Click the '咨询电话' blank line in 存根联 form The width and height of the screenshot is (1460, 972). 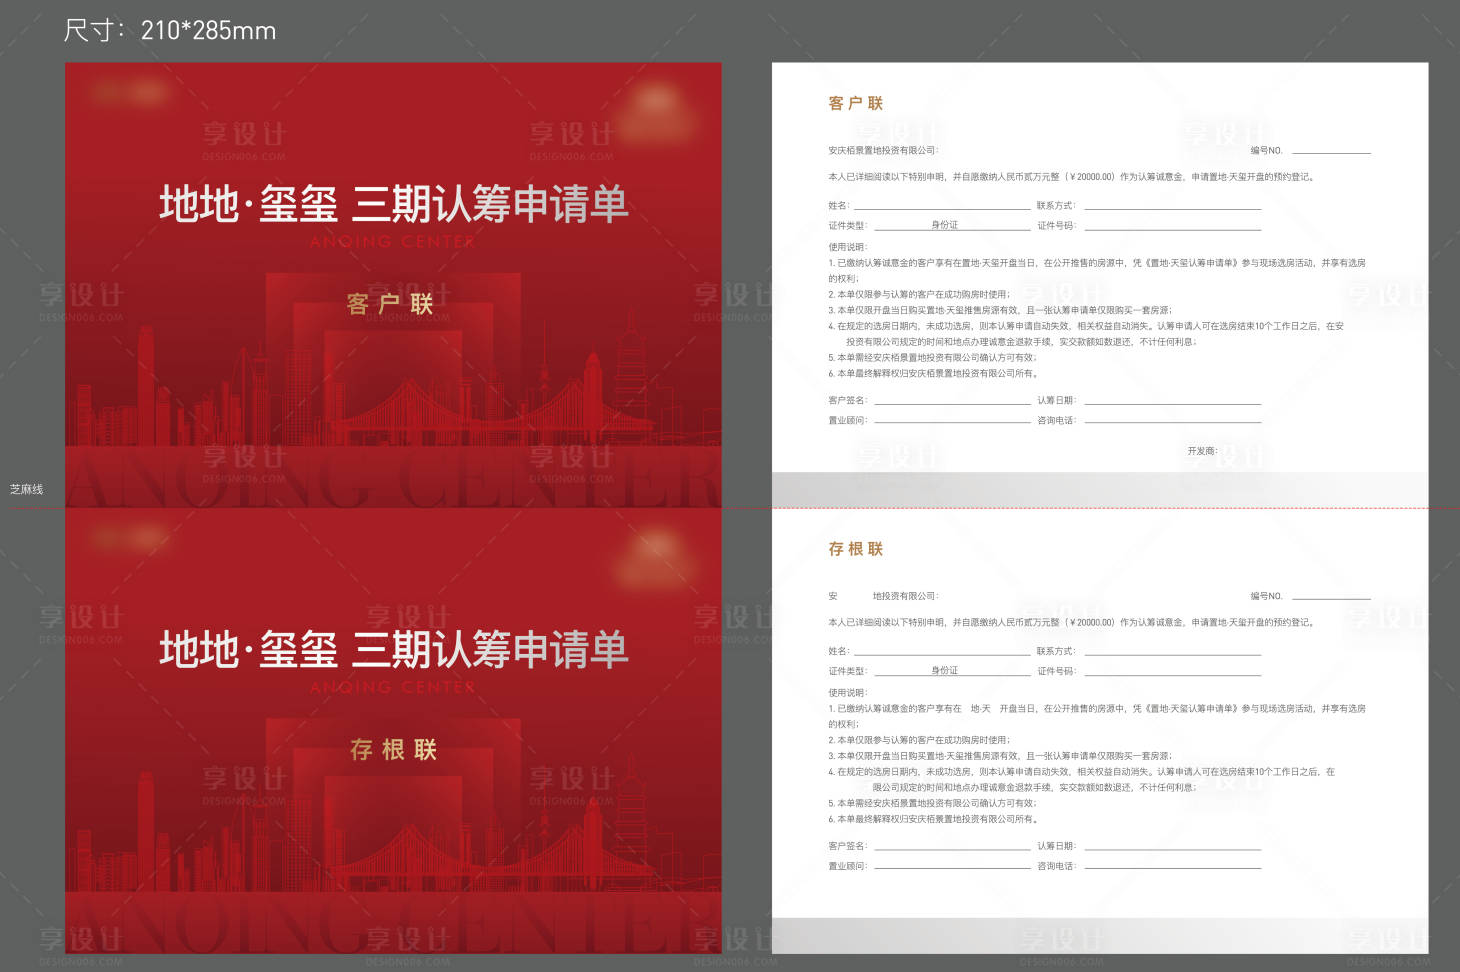pos(1173,869)
